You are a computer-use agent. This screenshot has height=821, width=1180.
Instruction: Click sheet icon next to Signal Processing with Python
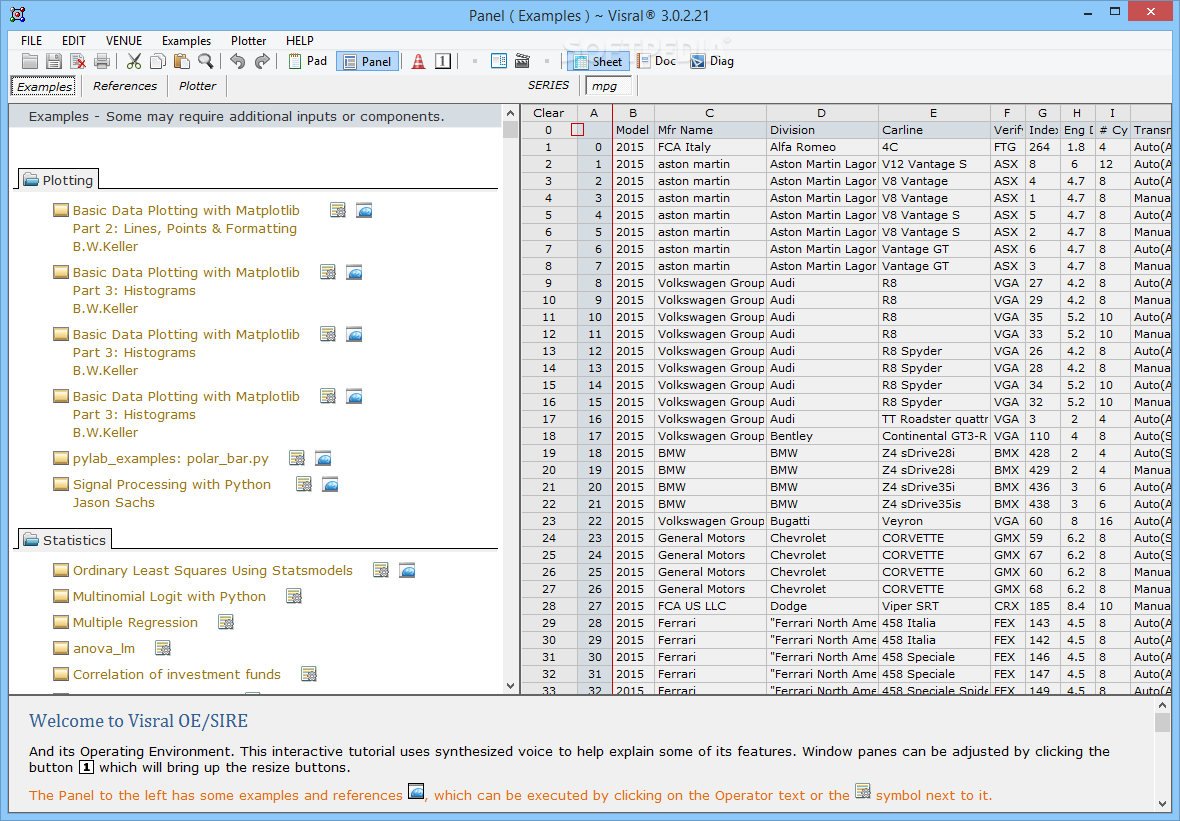click(304, 485)
